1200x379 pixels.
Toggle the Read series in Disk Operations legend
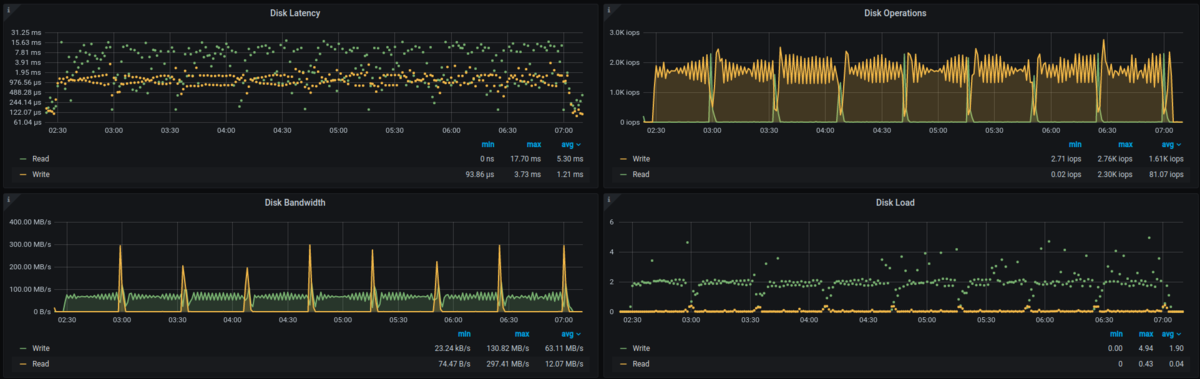641,174
